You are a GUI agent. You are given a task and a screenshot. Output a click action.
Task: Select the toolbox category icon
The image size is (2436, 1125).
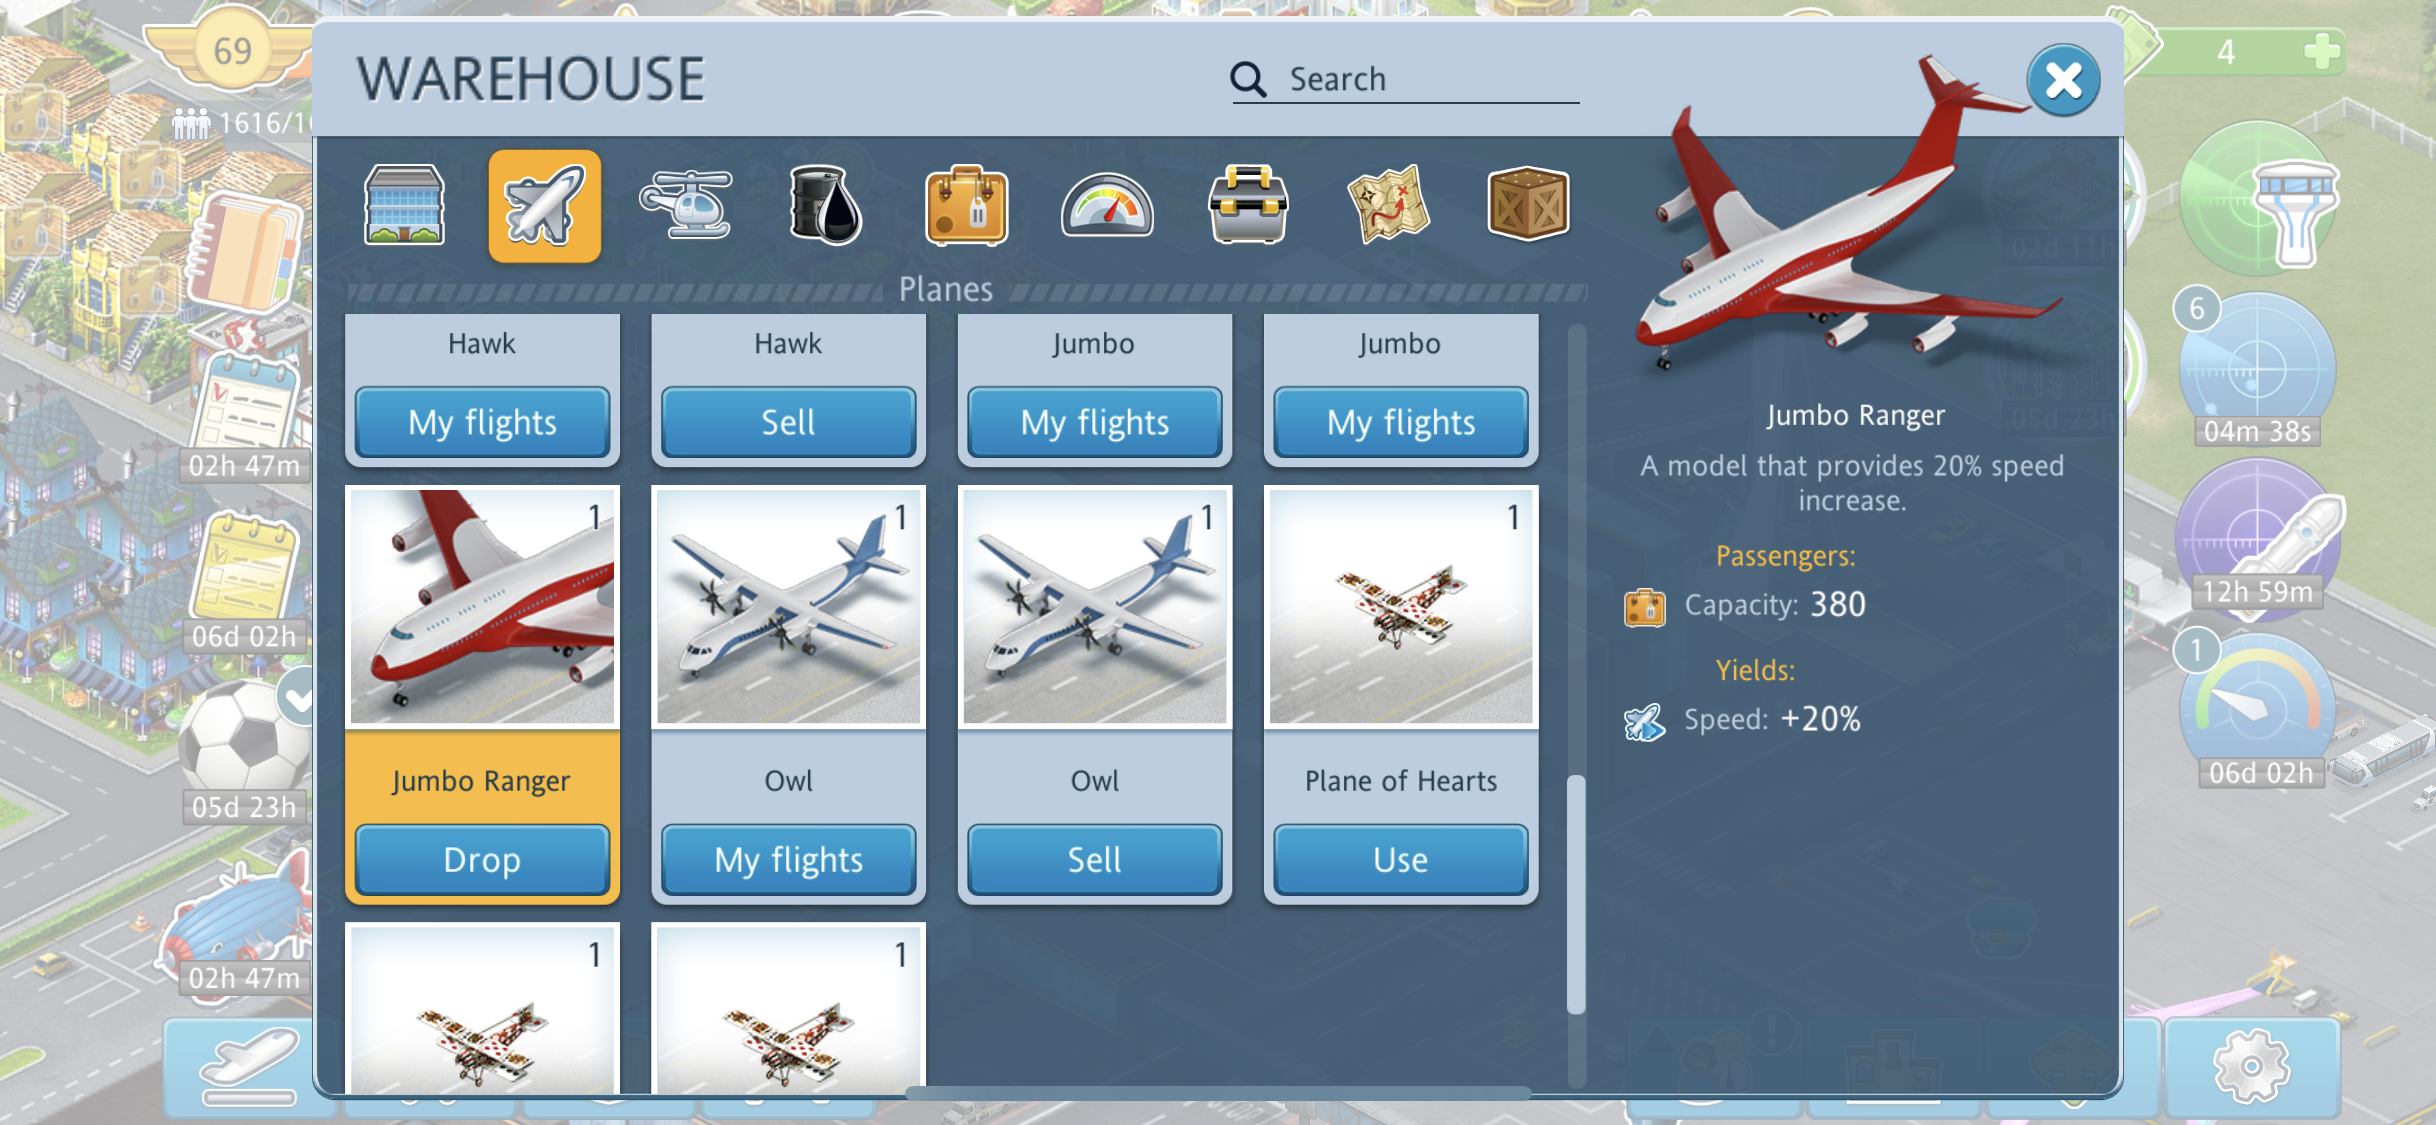pos(1247,205)
